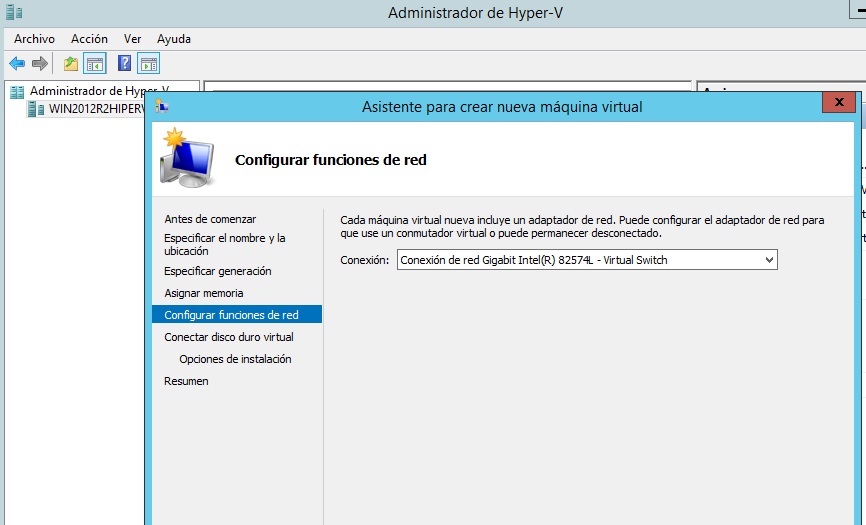
Task: Go to Antes de comenzar step
Action: coord(210,219)
